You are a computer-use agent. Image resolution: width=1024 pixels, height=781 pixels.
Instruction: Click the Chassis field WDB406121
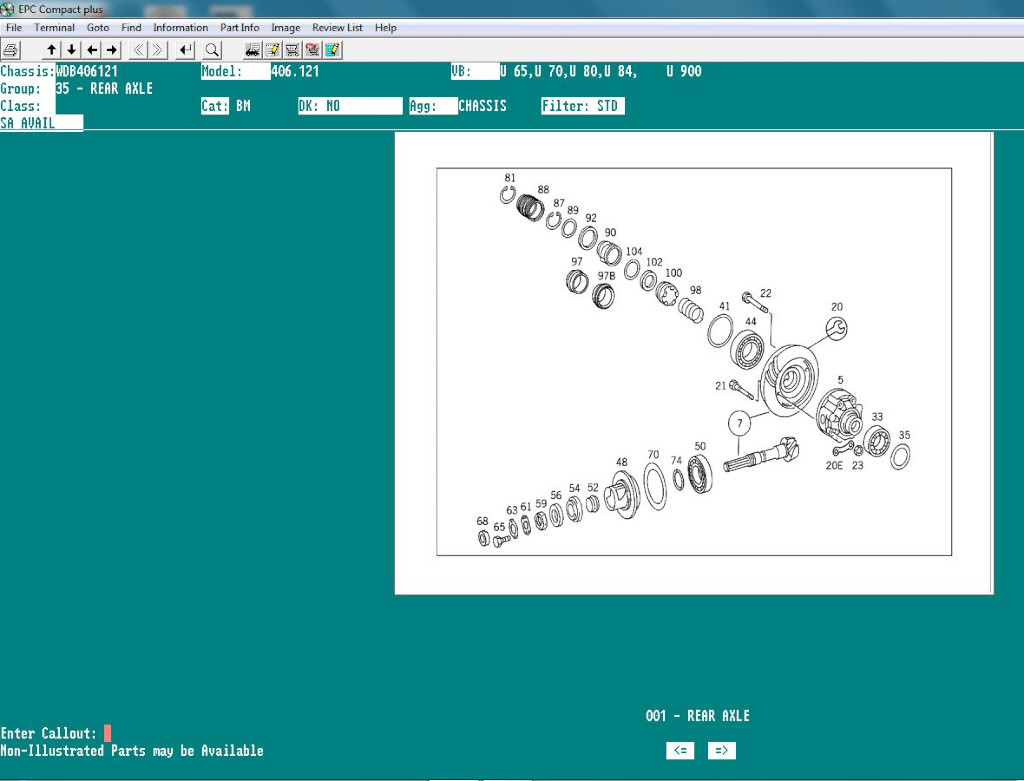click(x=87, y=71)
